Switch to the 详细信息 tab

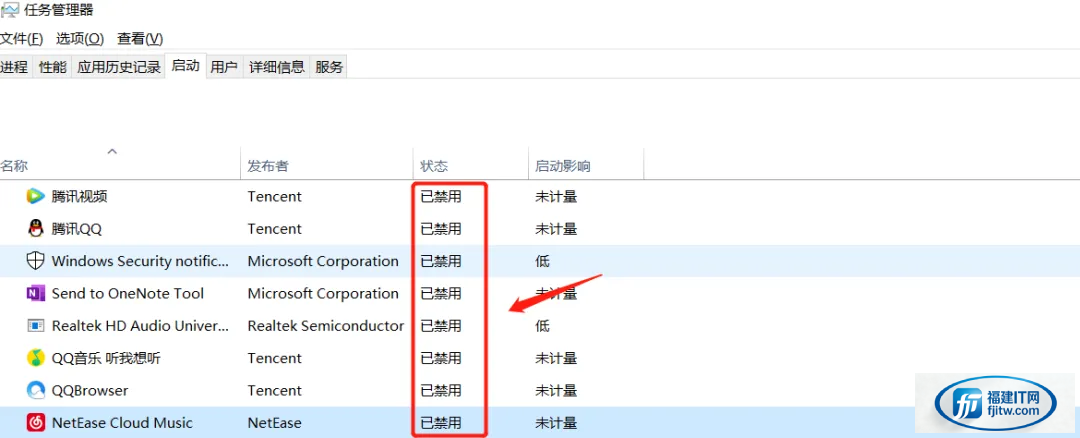[x=277, y=67]
